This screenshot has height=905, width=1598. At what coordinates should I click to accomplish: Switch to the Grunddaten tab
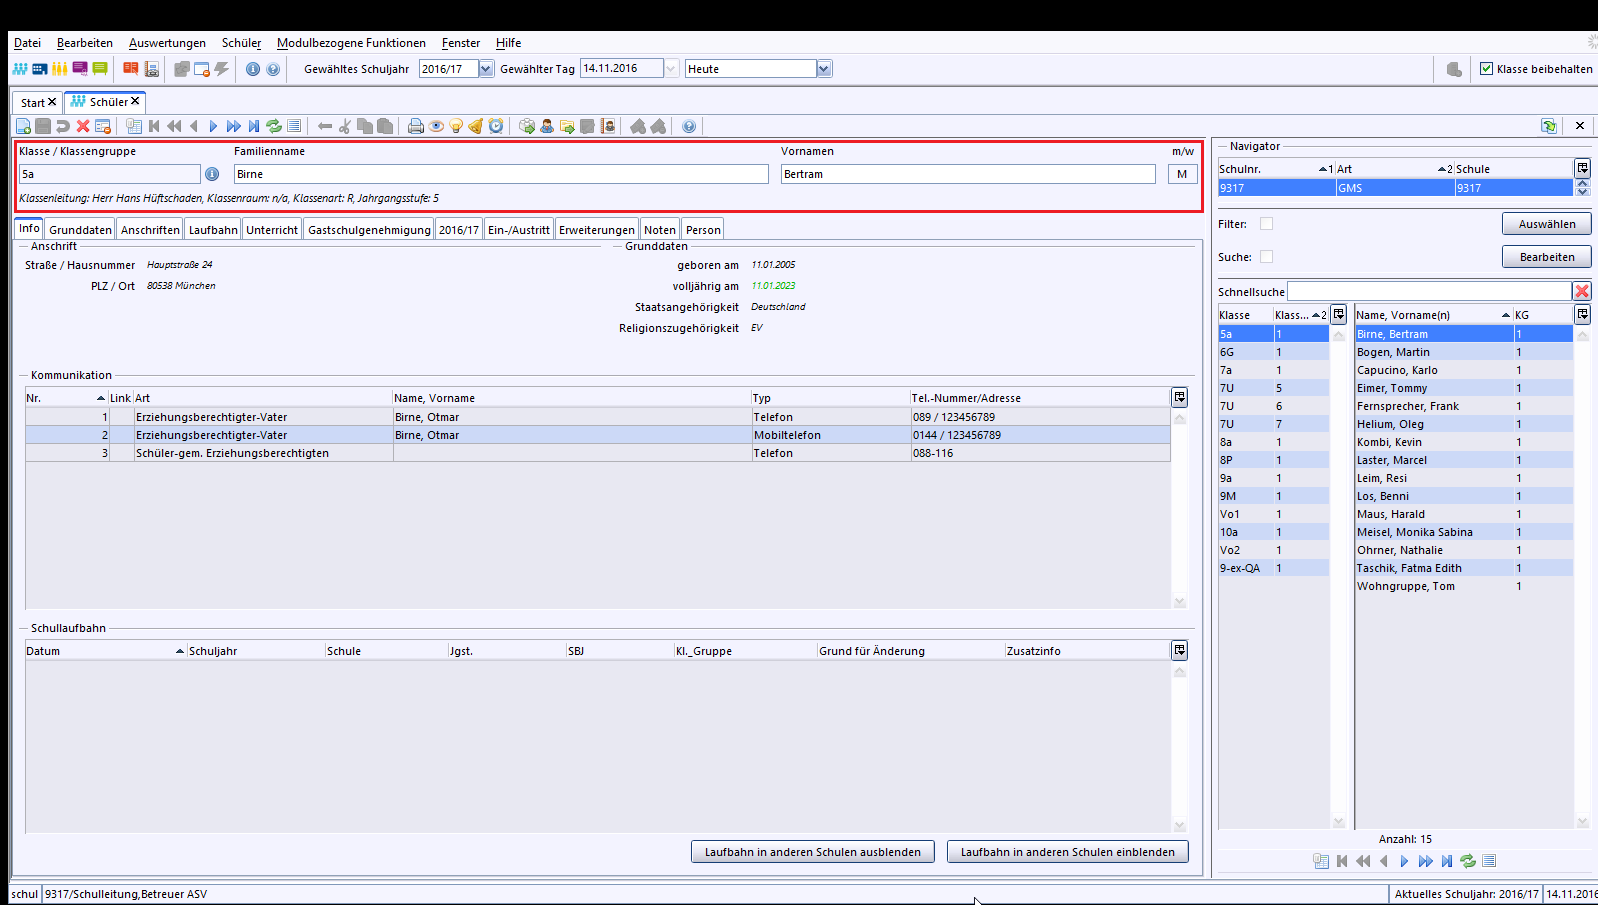click(80, 230)
